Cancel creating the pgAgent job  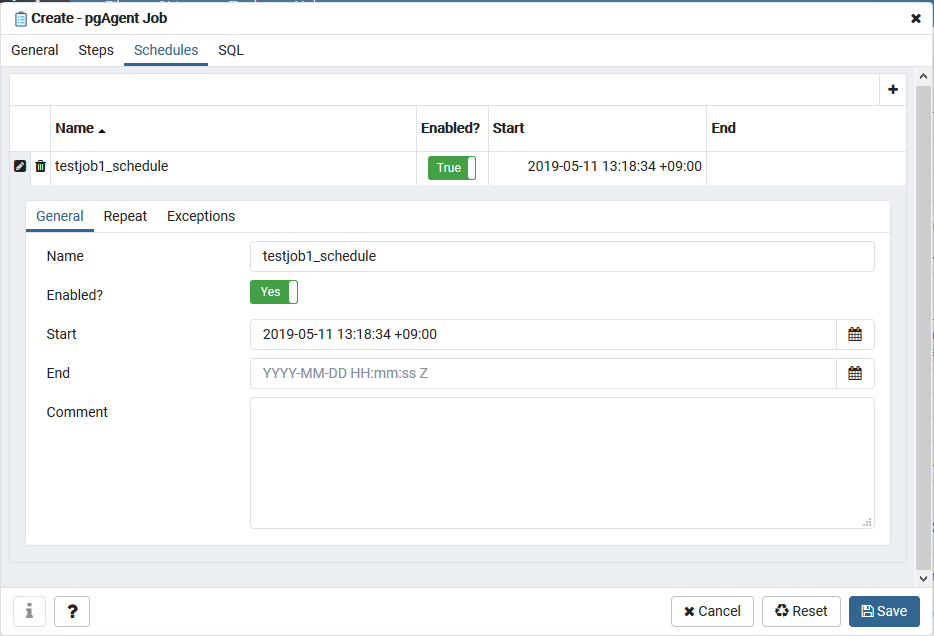point(712,611)
